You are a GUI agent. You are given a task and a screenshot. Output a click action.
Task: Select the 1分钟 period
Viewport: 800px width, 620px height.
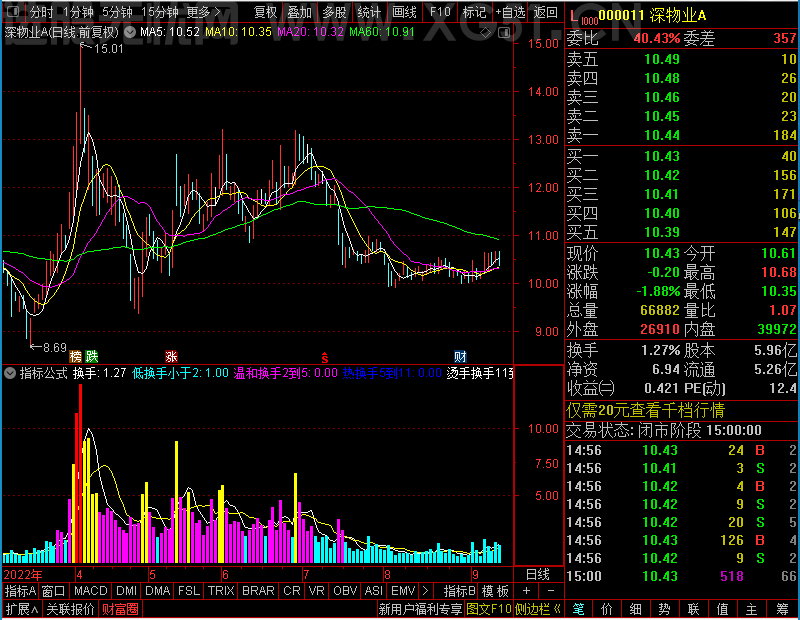click(x=78, y=12)
